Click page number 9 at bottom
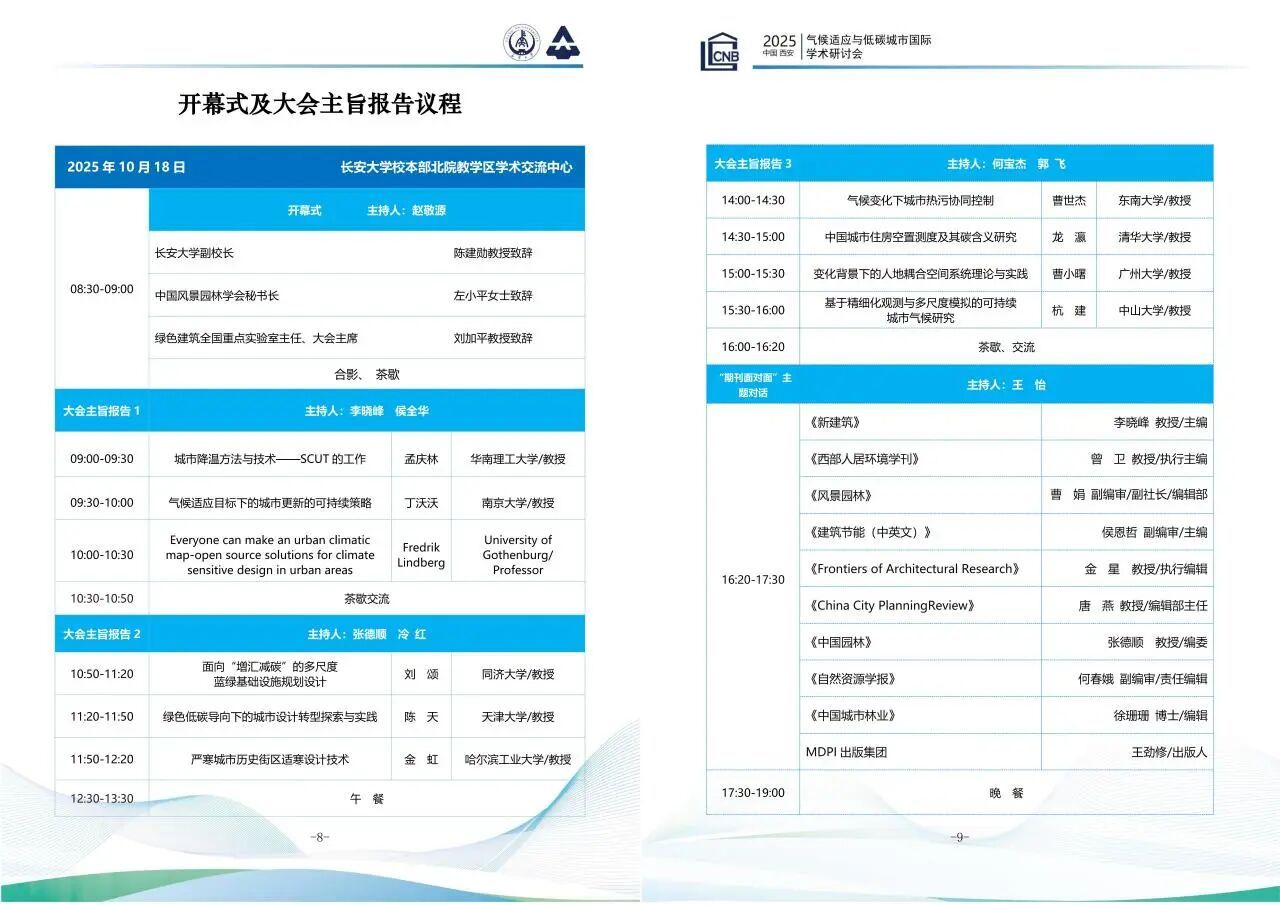Screen dimensions: 1280x905 click(x=959, y=837)
